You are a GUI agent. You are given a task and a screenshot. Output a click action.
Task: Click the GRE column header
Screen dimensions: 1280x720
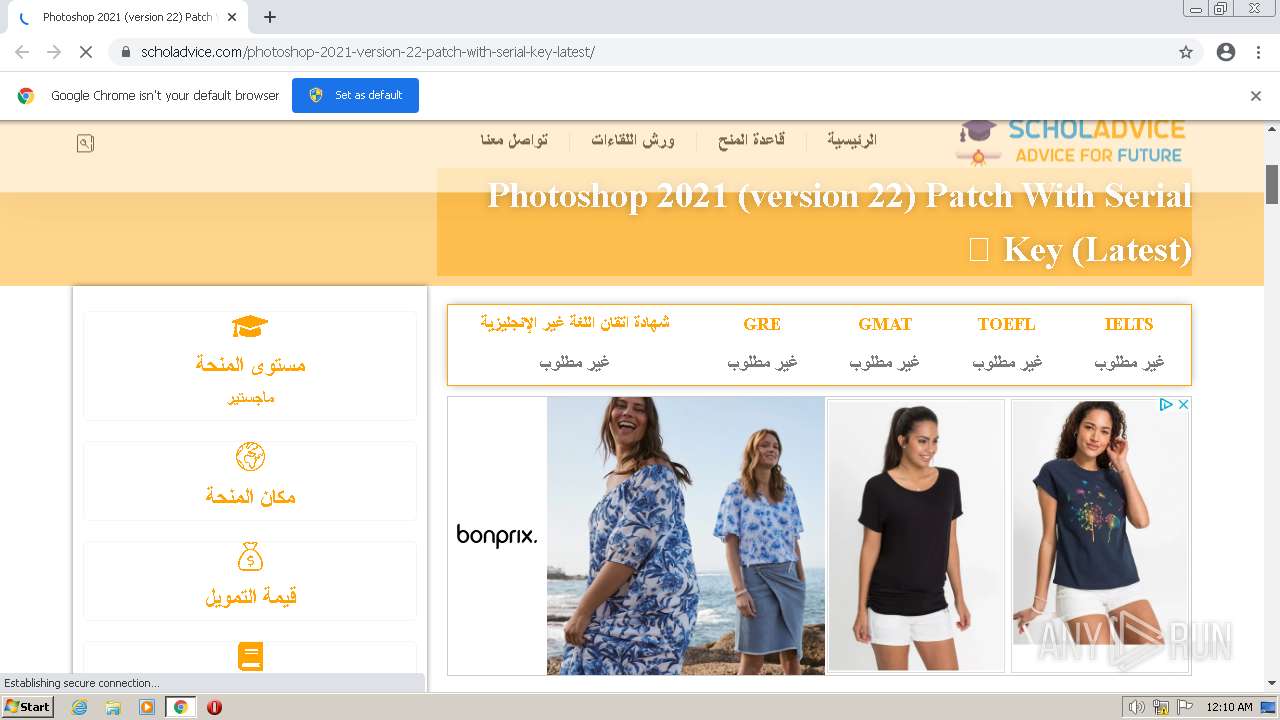click(x=762, y=324)
